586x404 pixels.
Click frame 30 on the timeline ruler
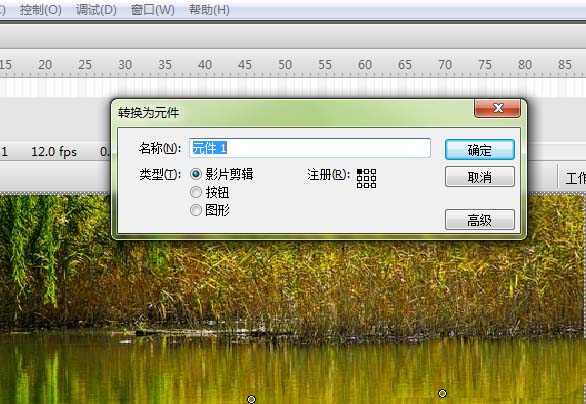coord(125,65)
